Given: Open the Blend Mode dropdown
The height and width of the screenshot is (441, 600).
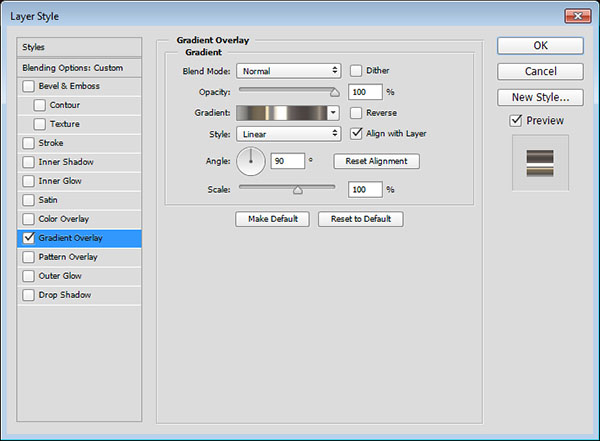Looking at the screenshot, I should (289, 71).
